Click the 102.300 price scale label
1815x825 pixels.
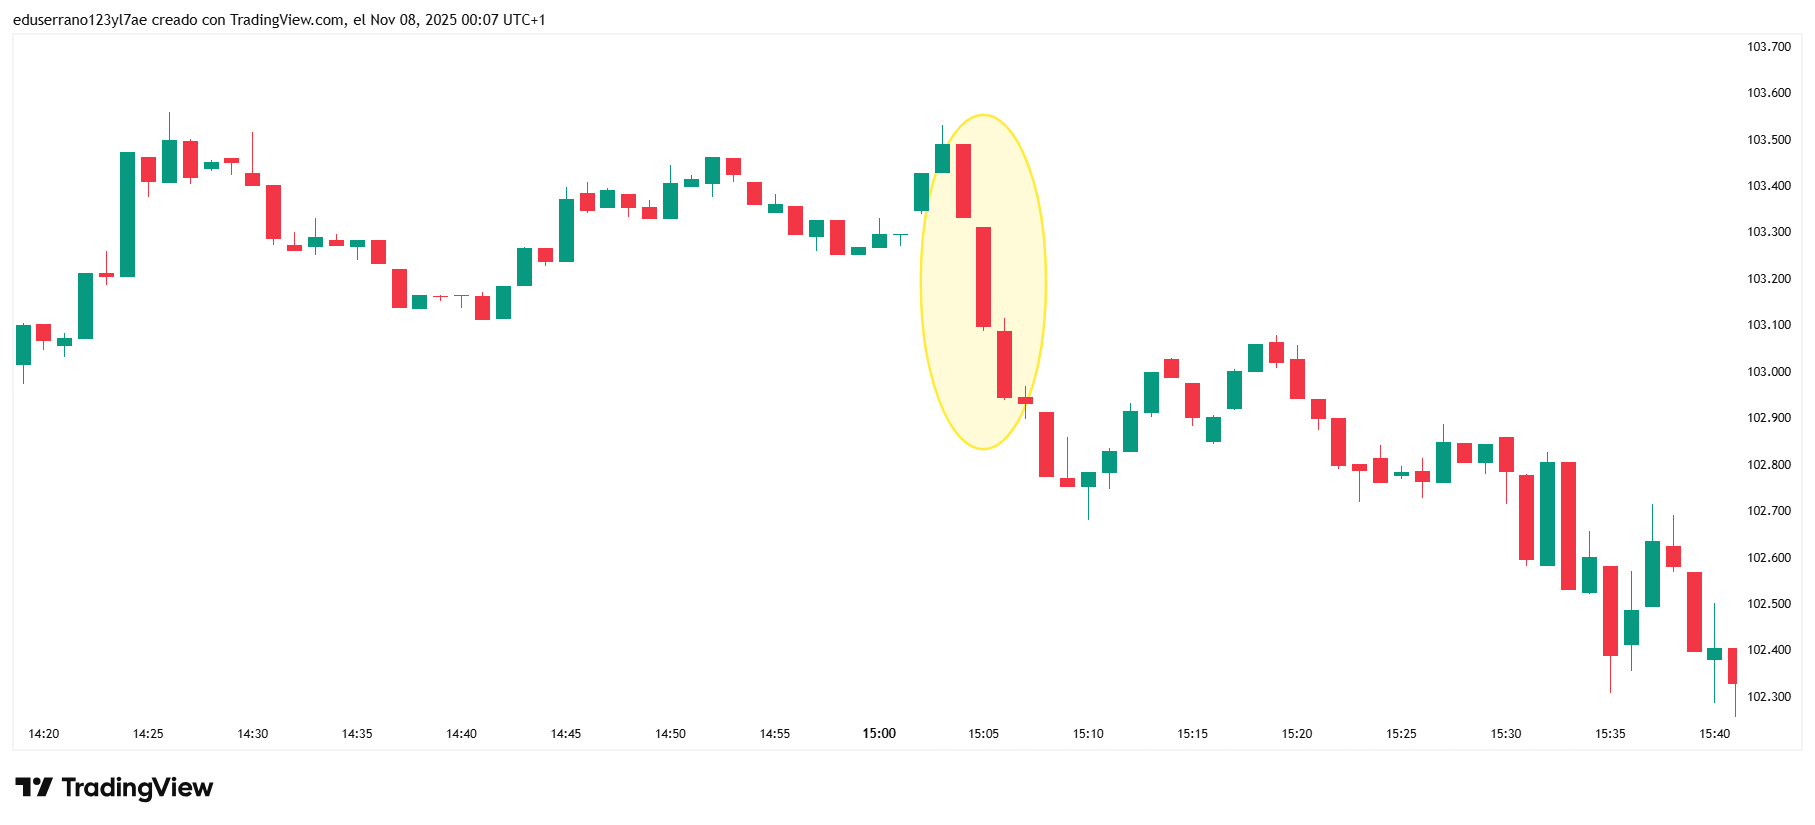point(1768,697)
